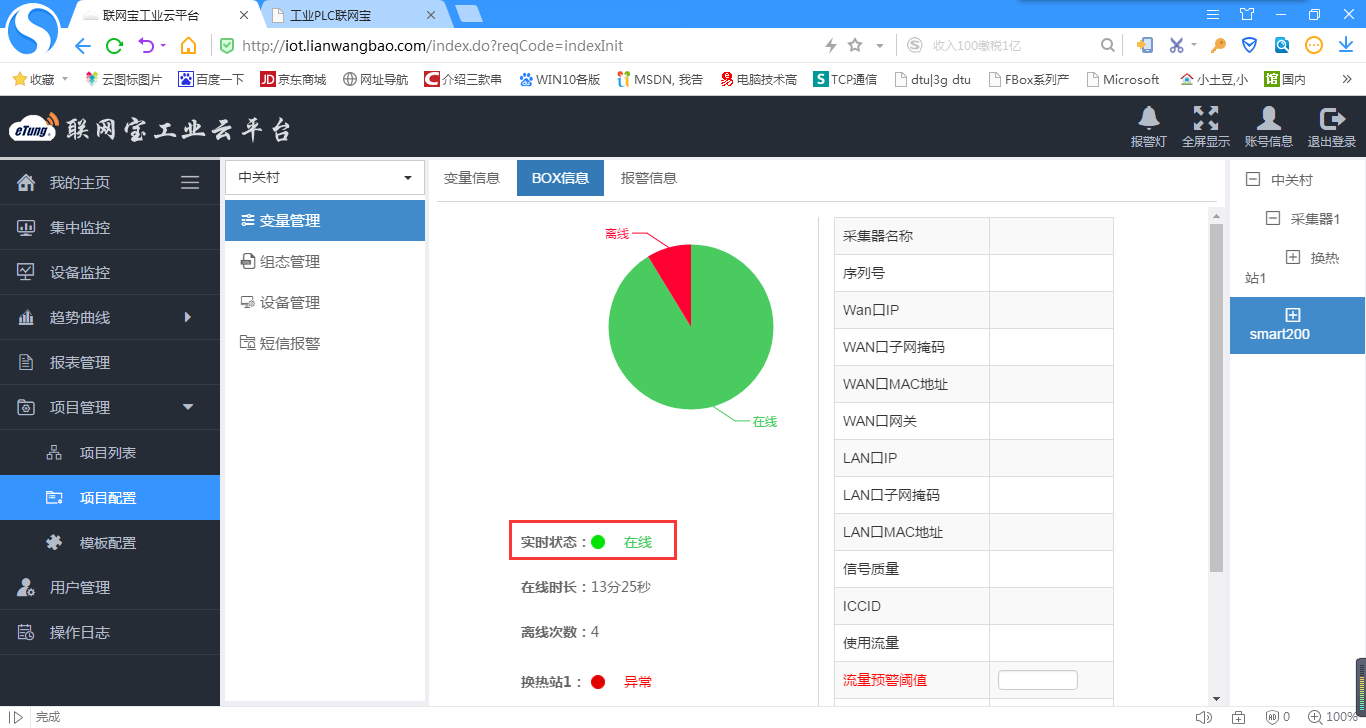The width and height of the screenshot is (1366, 728).
Task: Select 组态管理 panel item
Action: [325, 262]
